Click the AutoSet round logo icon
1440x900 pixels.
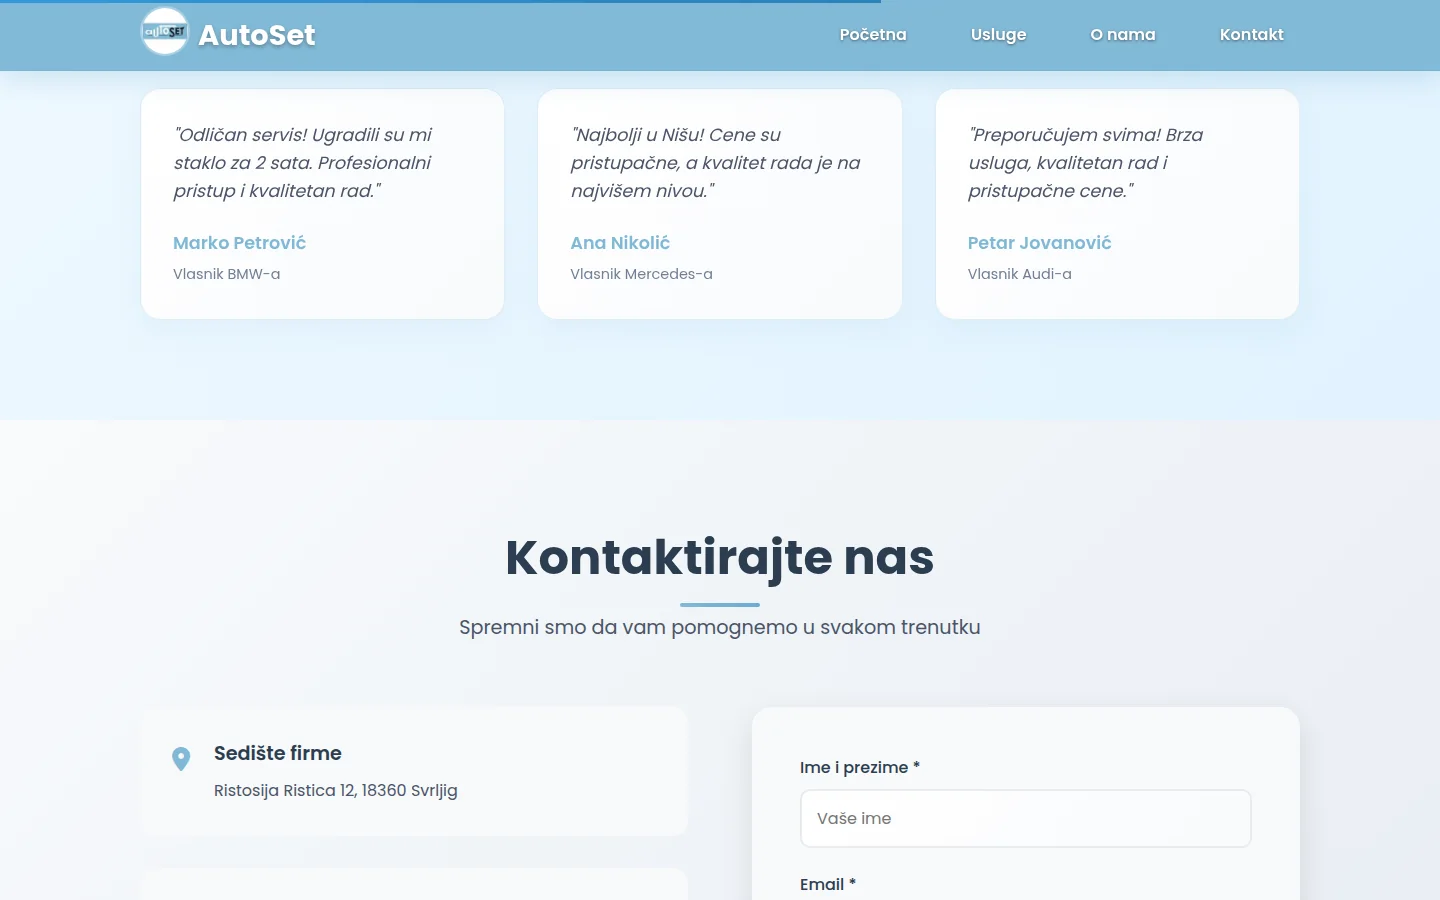tap(165, 32)
